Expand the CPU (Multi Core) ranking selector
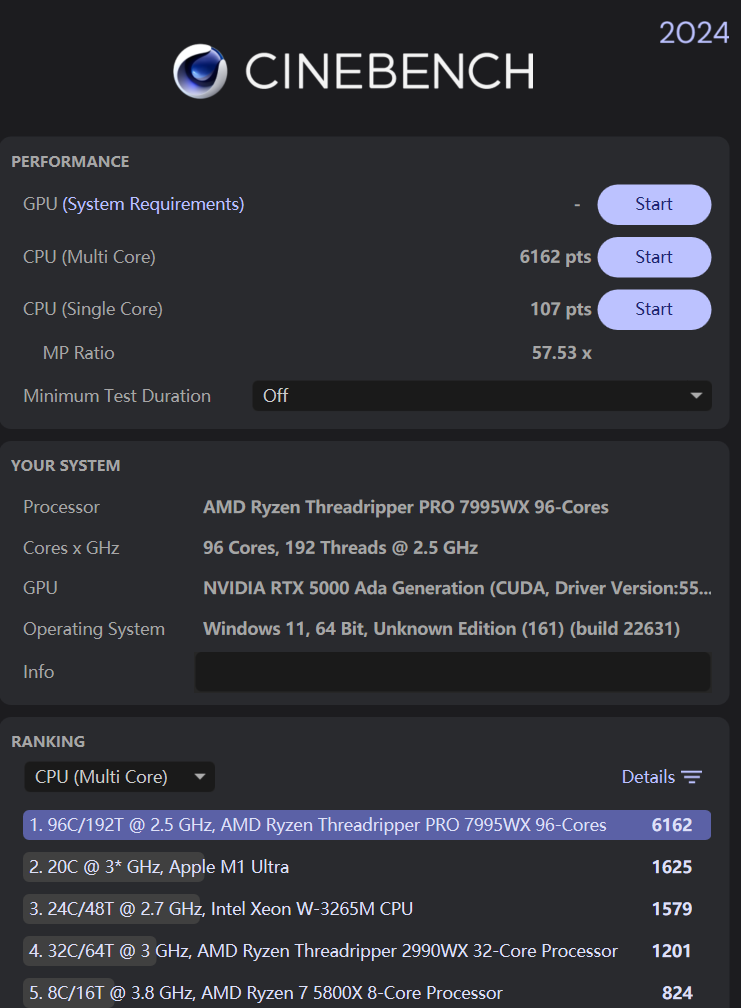Viewport: 741px width, 1008px height. (119, 777)
